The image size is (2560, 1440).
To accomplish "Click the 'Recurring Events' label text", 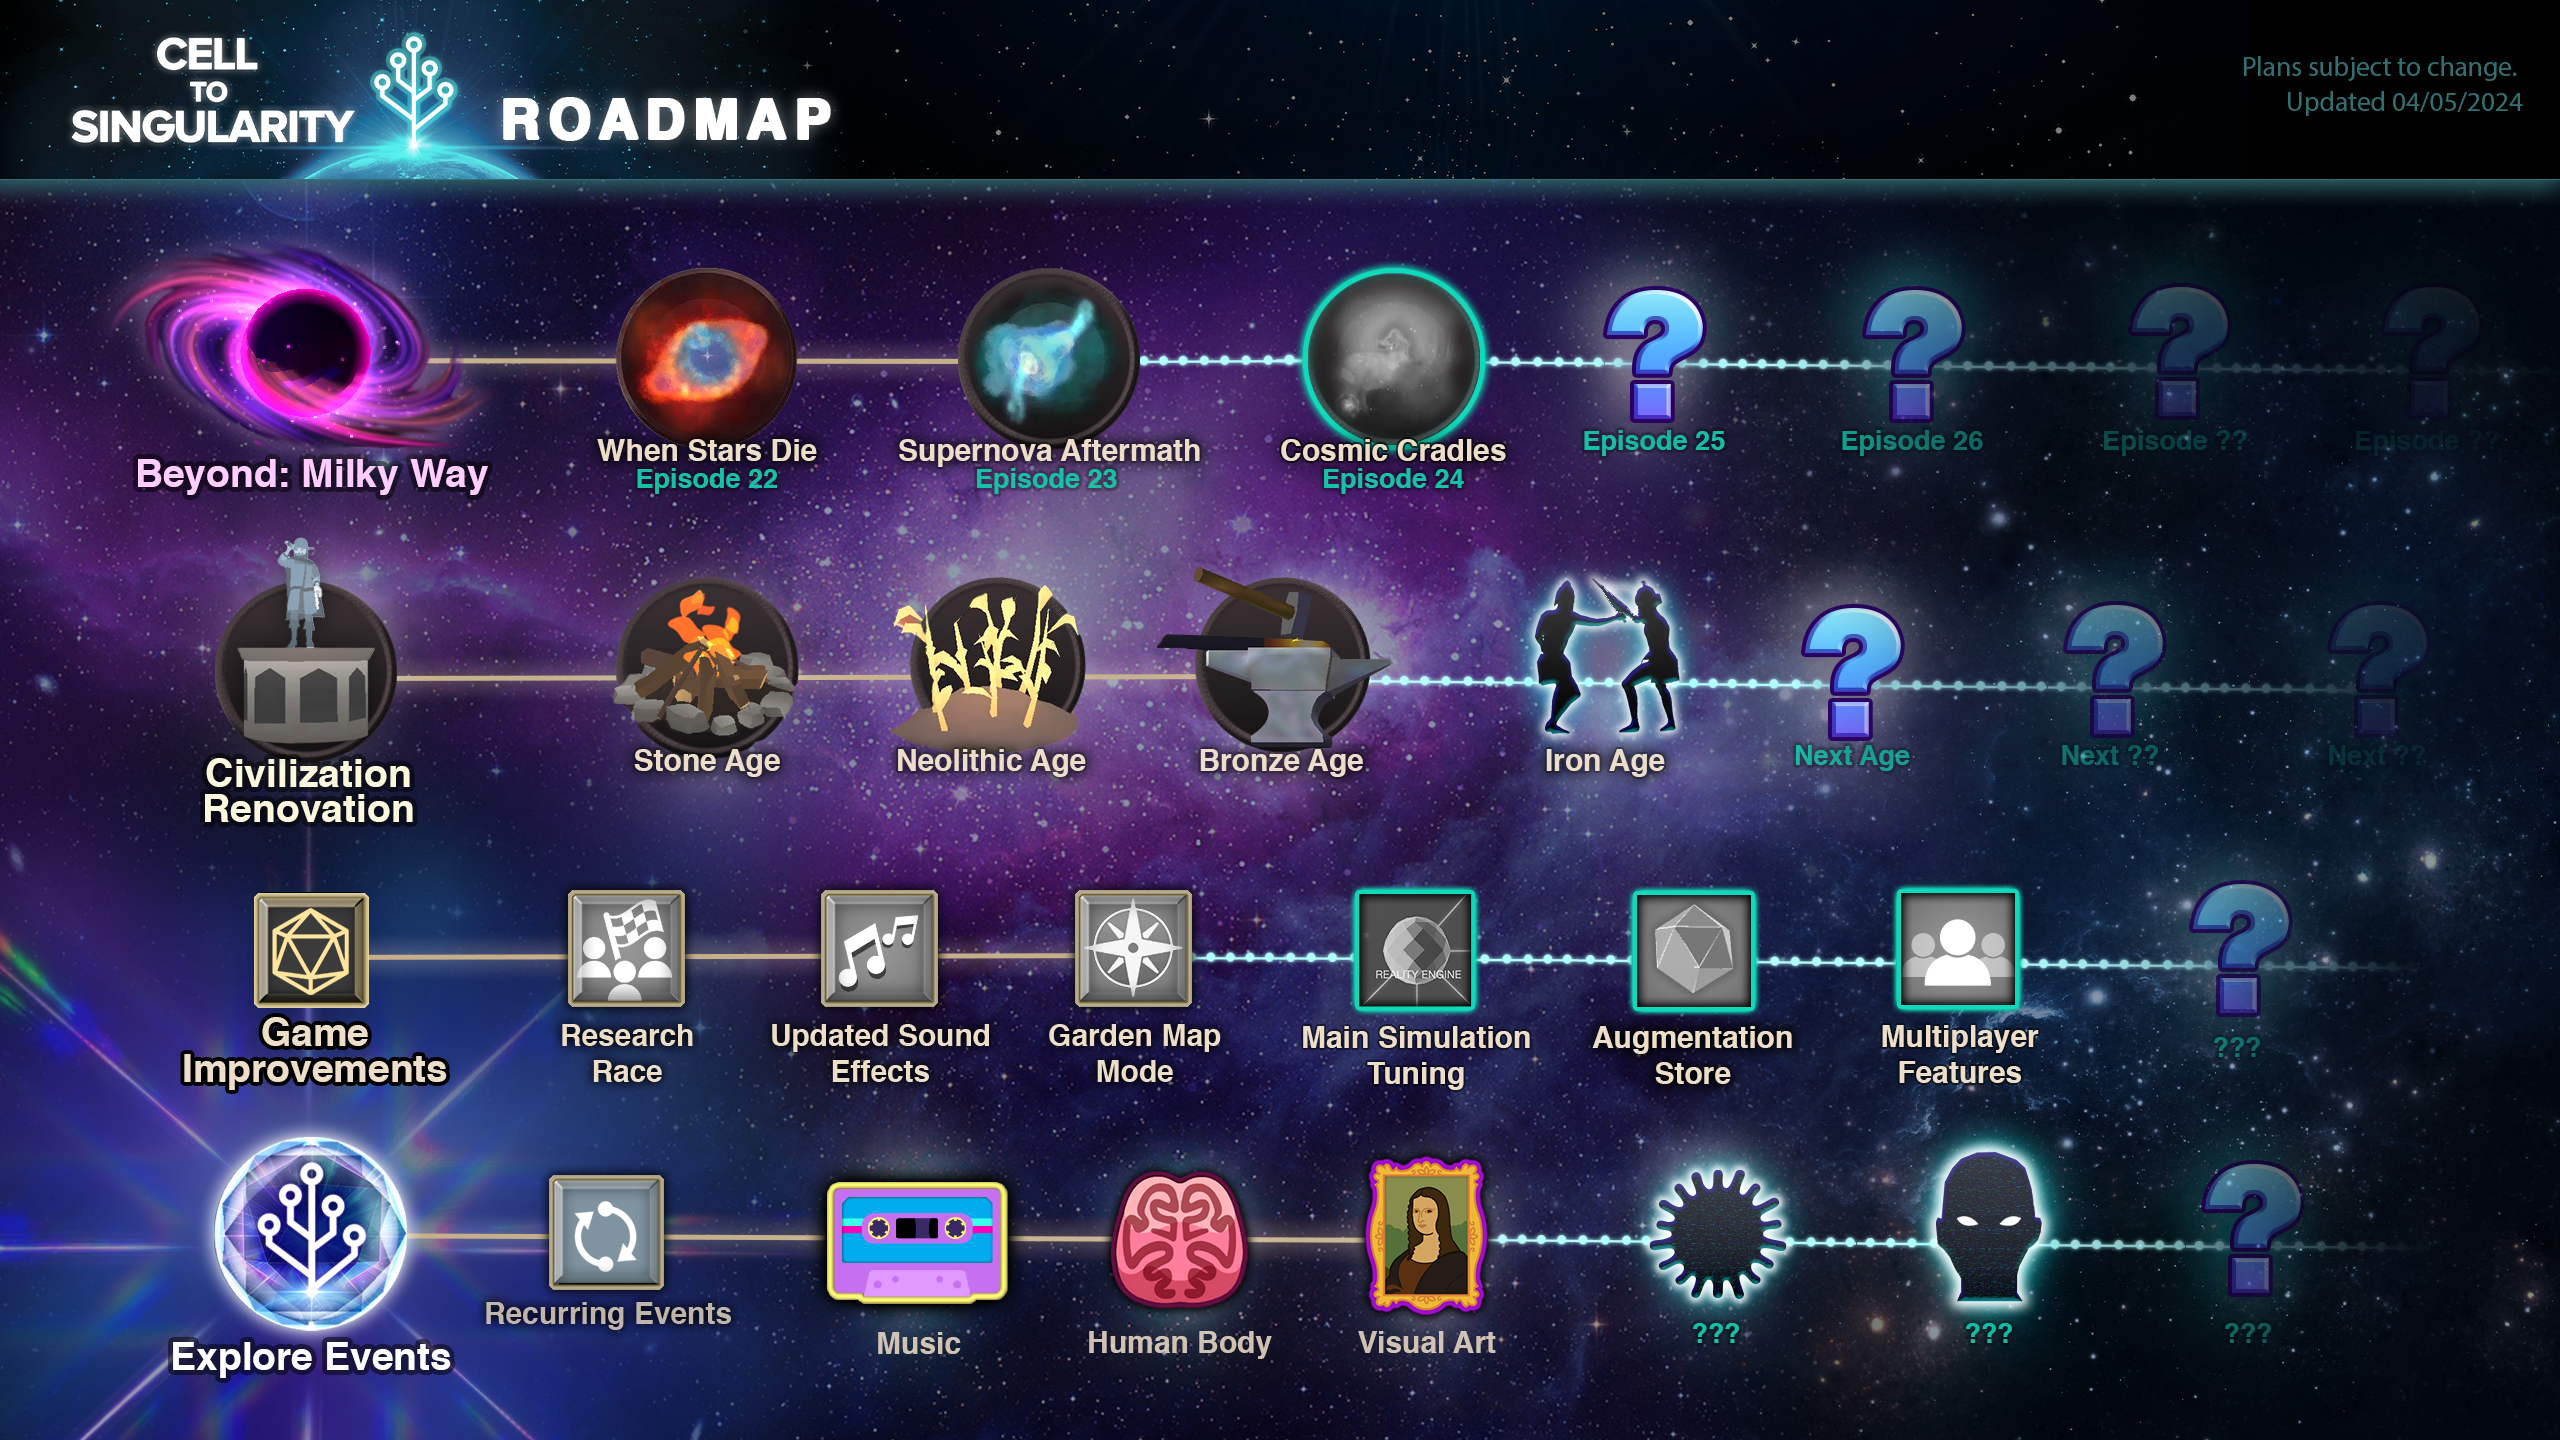I will [x=607, y=1313].
